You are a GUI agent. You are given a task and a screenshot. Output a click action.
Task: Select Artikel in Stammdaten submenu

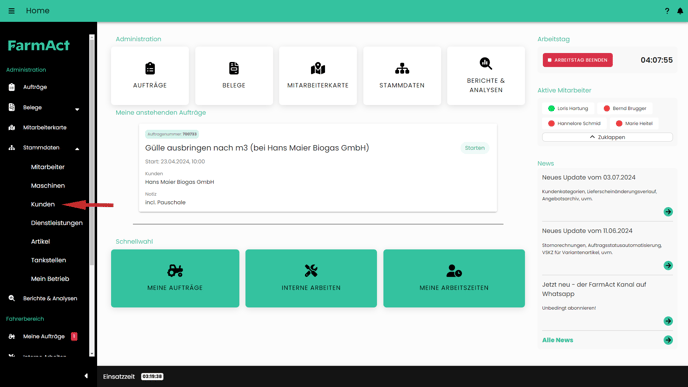40,241
